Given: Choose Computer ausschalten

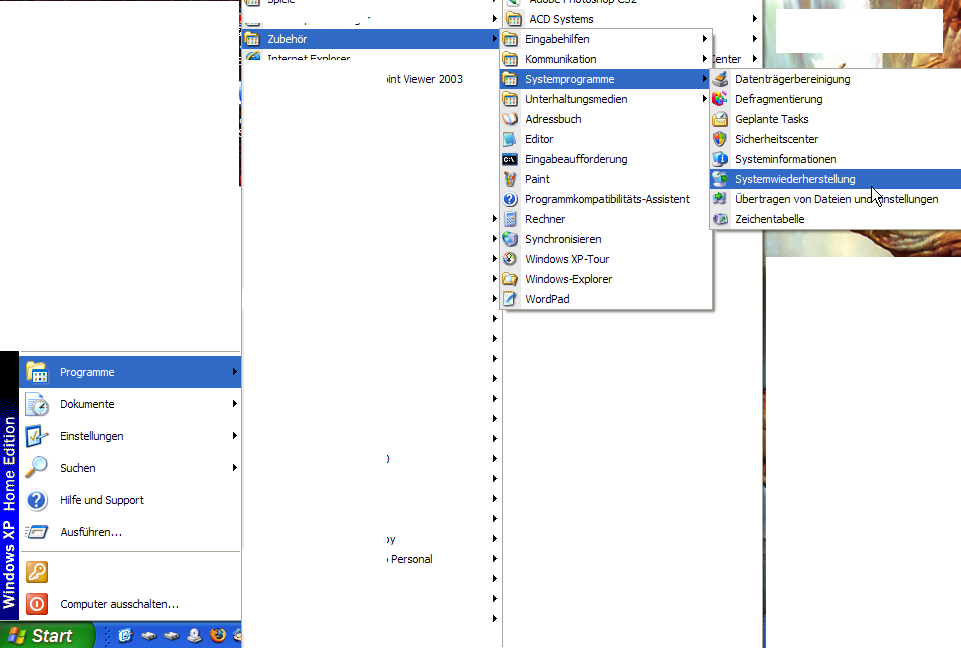Looking at the screenshot, I should point(131,604).
